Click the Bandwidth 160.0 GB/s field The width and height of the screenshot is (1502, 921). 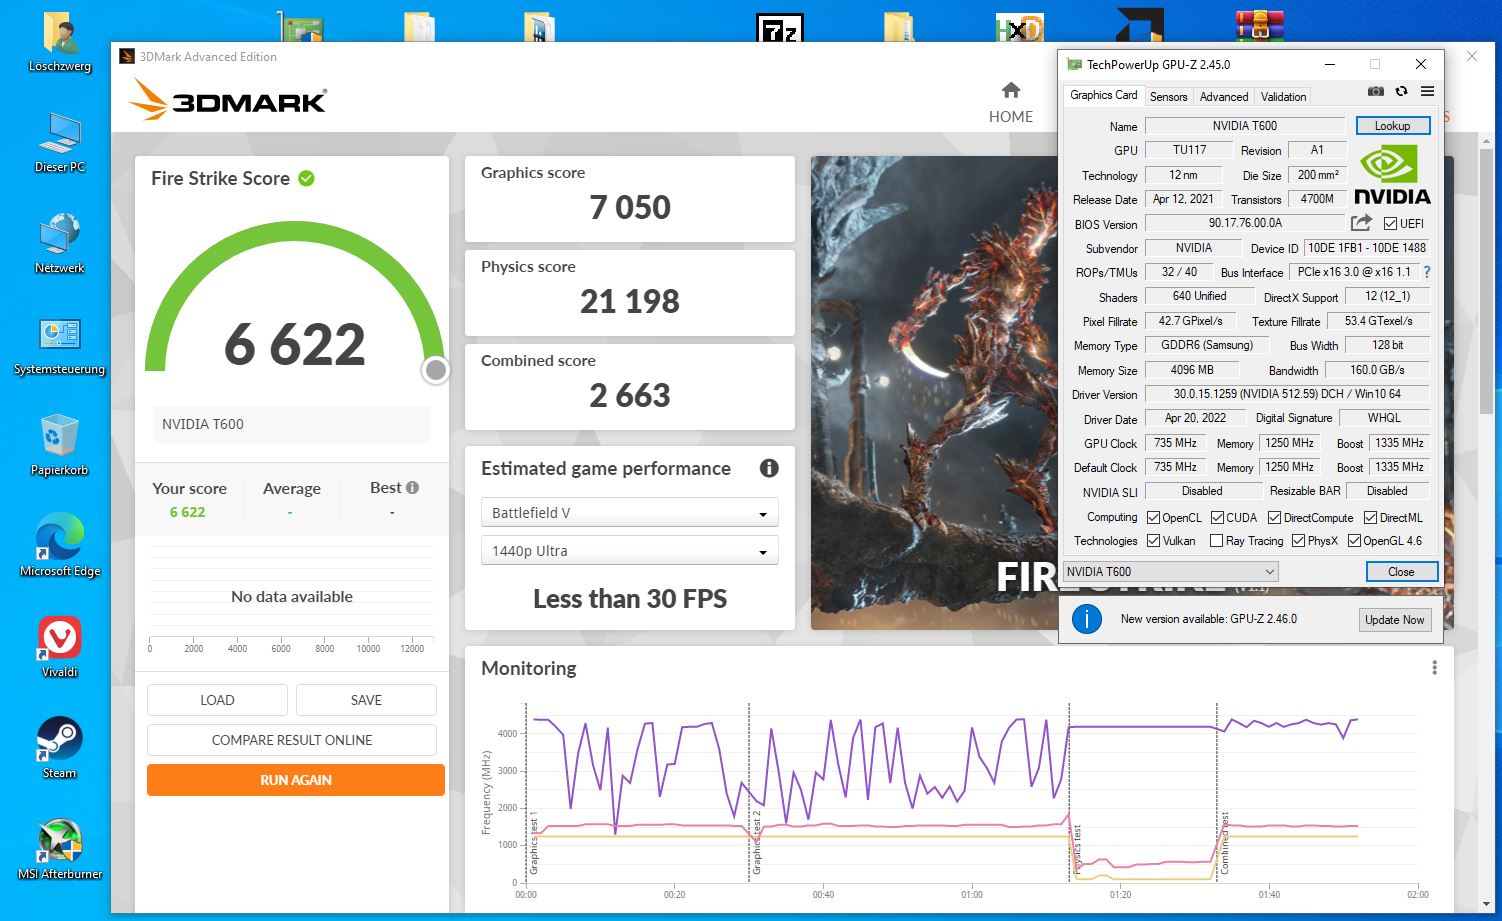[1377, 370]
